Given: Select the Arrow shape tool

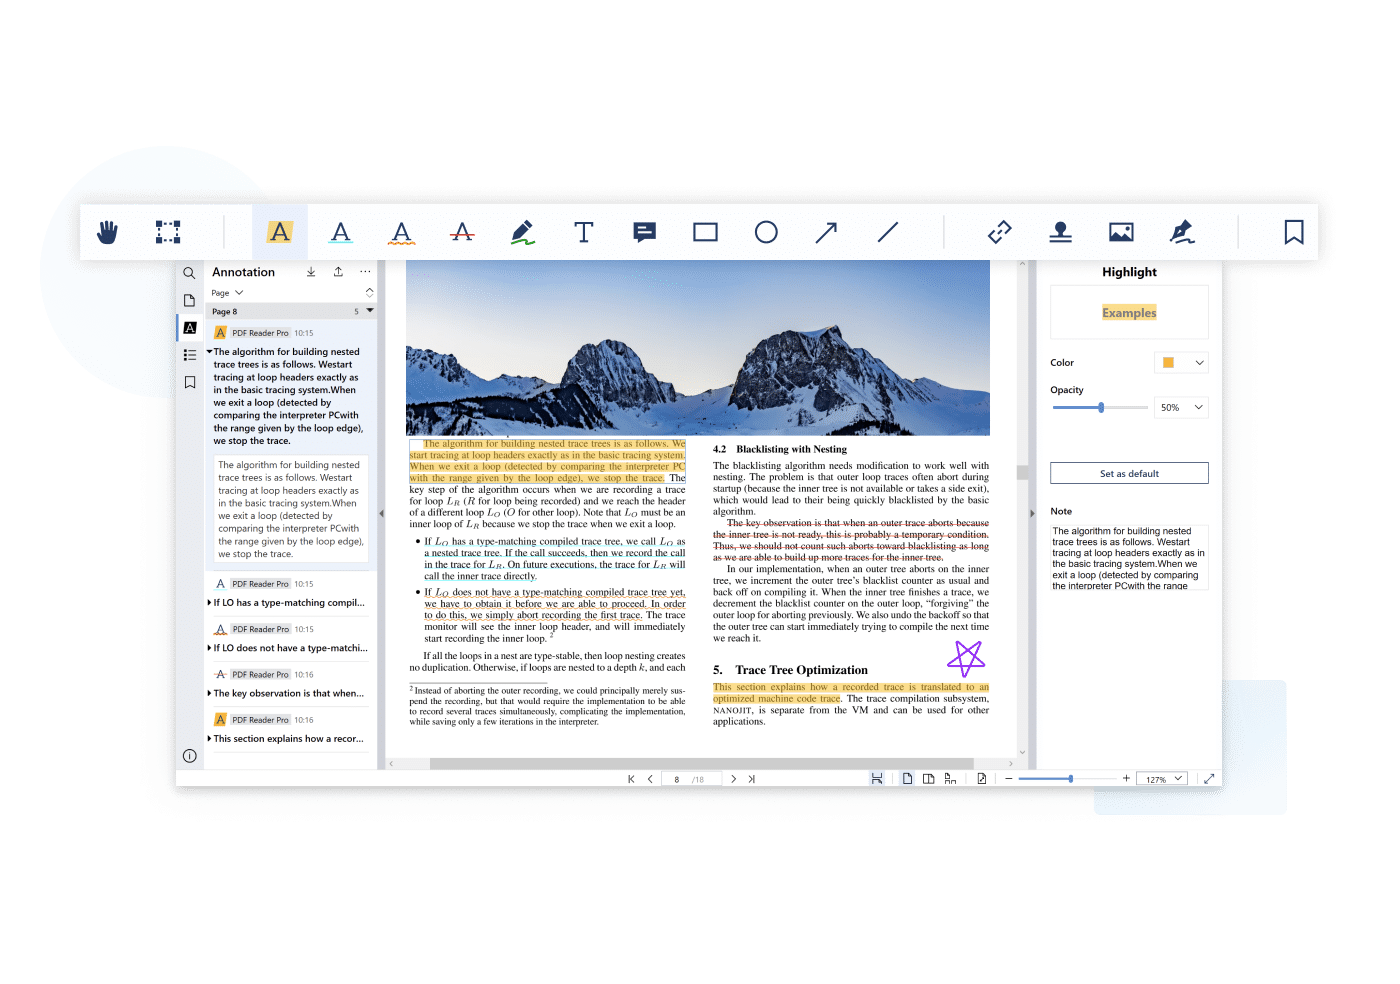Looking at the screenshot, I should (826, 233).
